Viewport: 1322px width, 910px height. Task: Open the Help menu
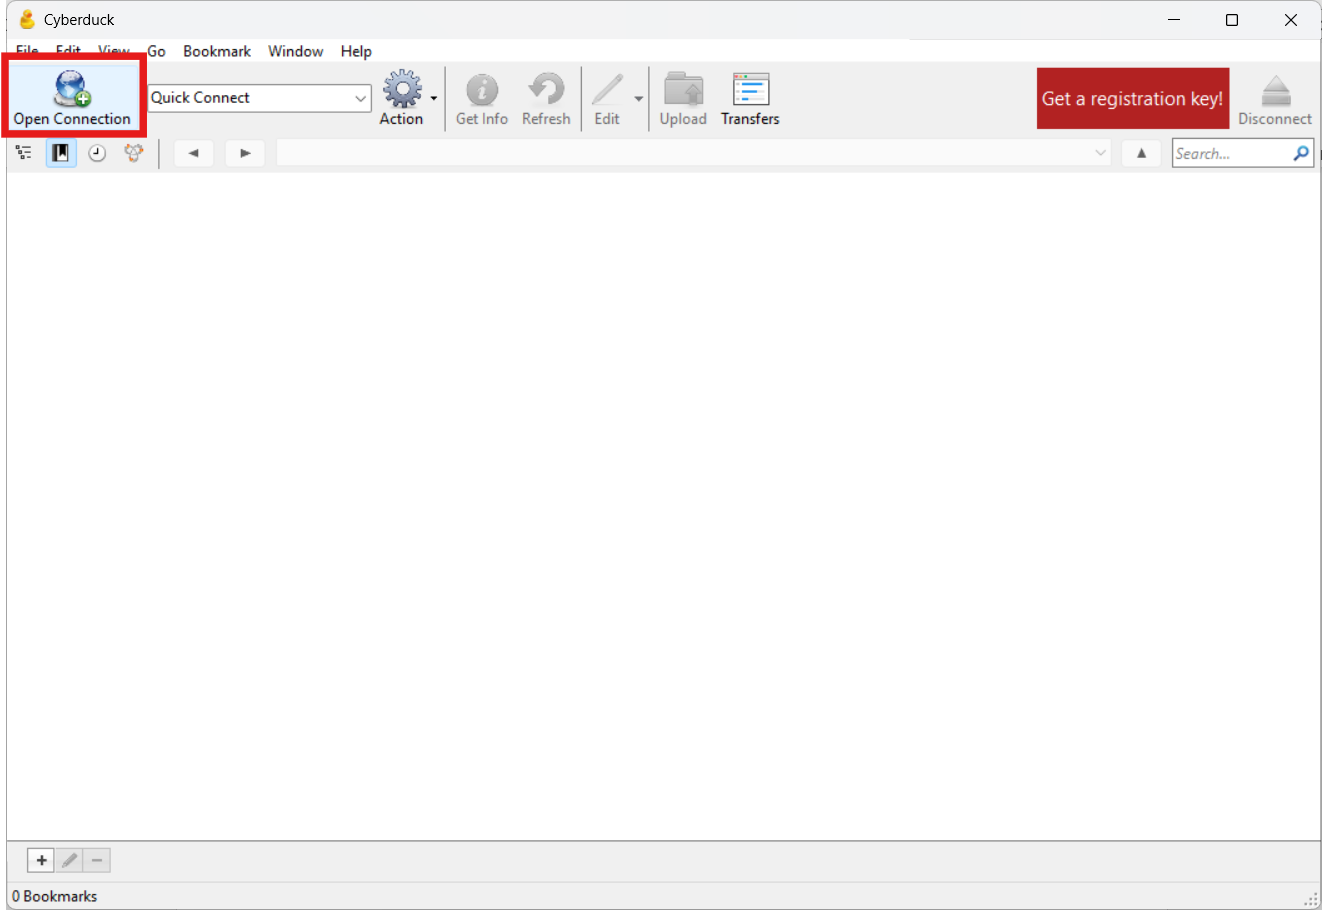click(x=356, y=51)
